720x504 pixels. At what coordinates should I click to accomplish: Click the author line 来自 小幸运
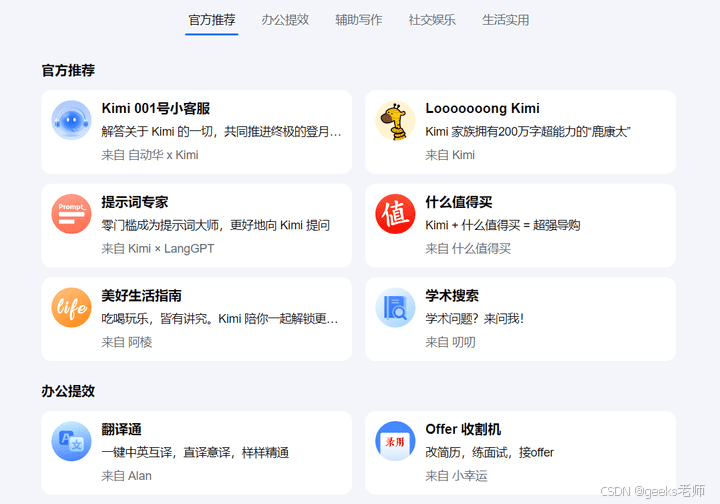pyautogui.click(x=456, y=476)
